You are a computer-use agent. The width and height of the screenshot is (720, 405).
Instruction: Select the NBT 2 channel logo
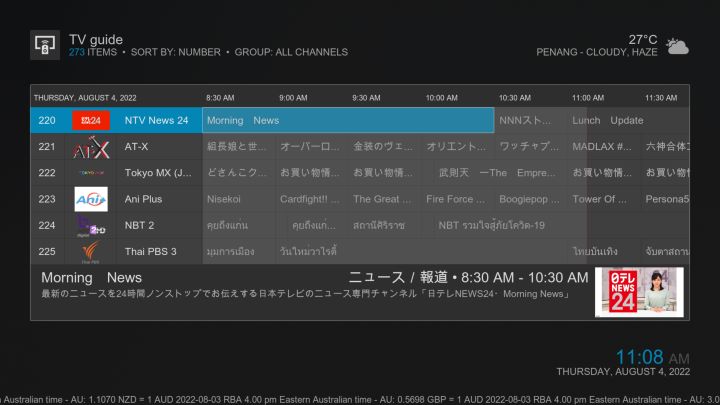pyautogui.click(x=91, y=225)
